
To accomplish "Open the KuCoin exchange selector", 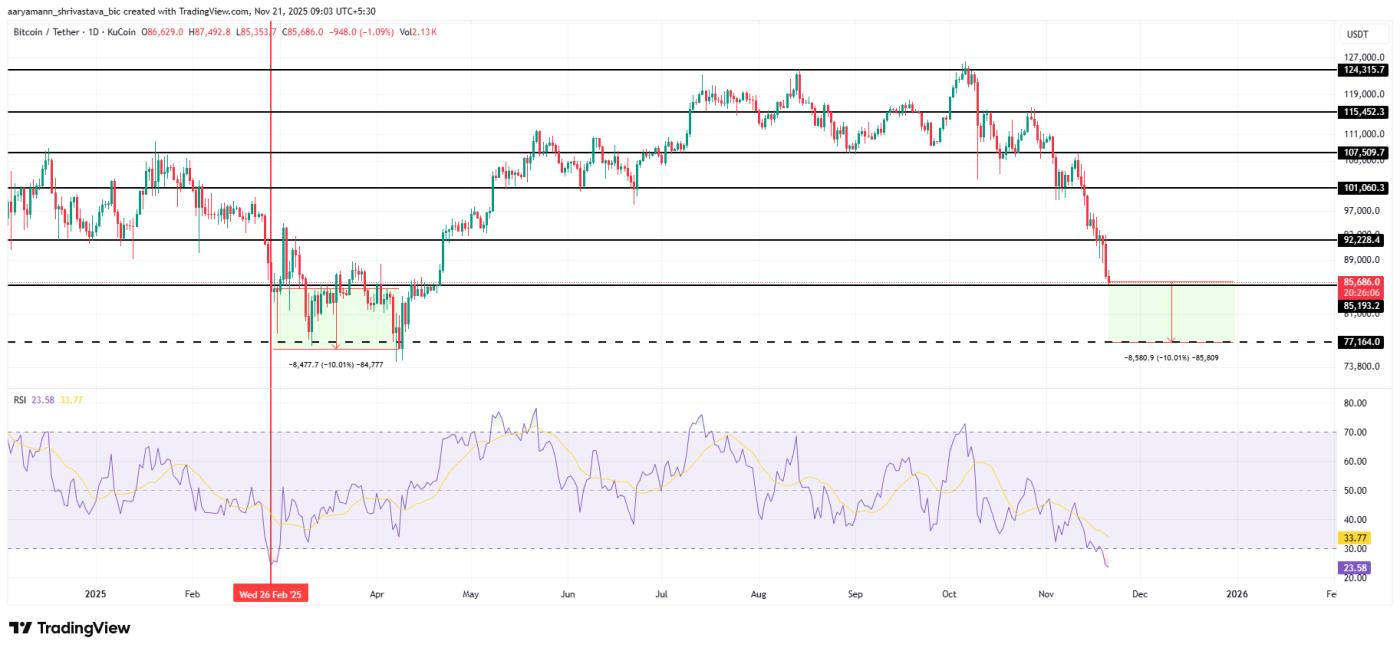I will click(x=120, y=31).
